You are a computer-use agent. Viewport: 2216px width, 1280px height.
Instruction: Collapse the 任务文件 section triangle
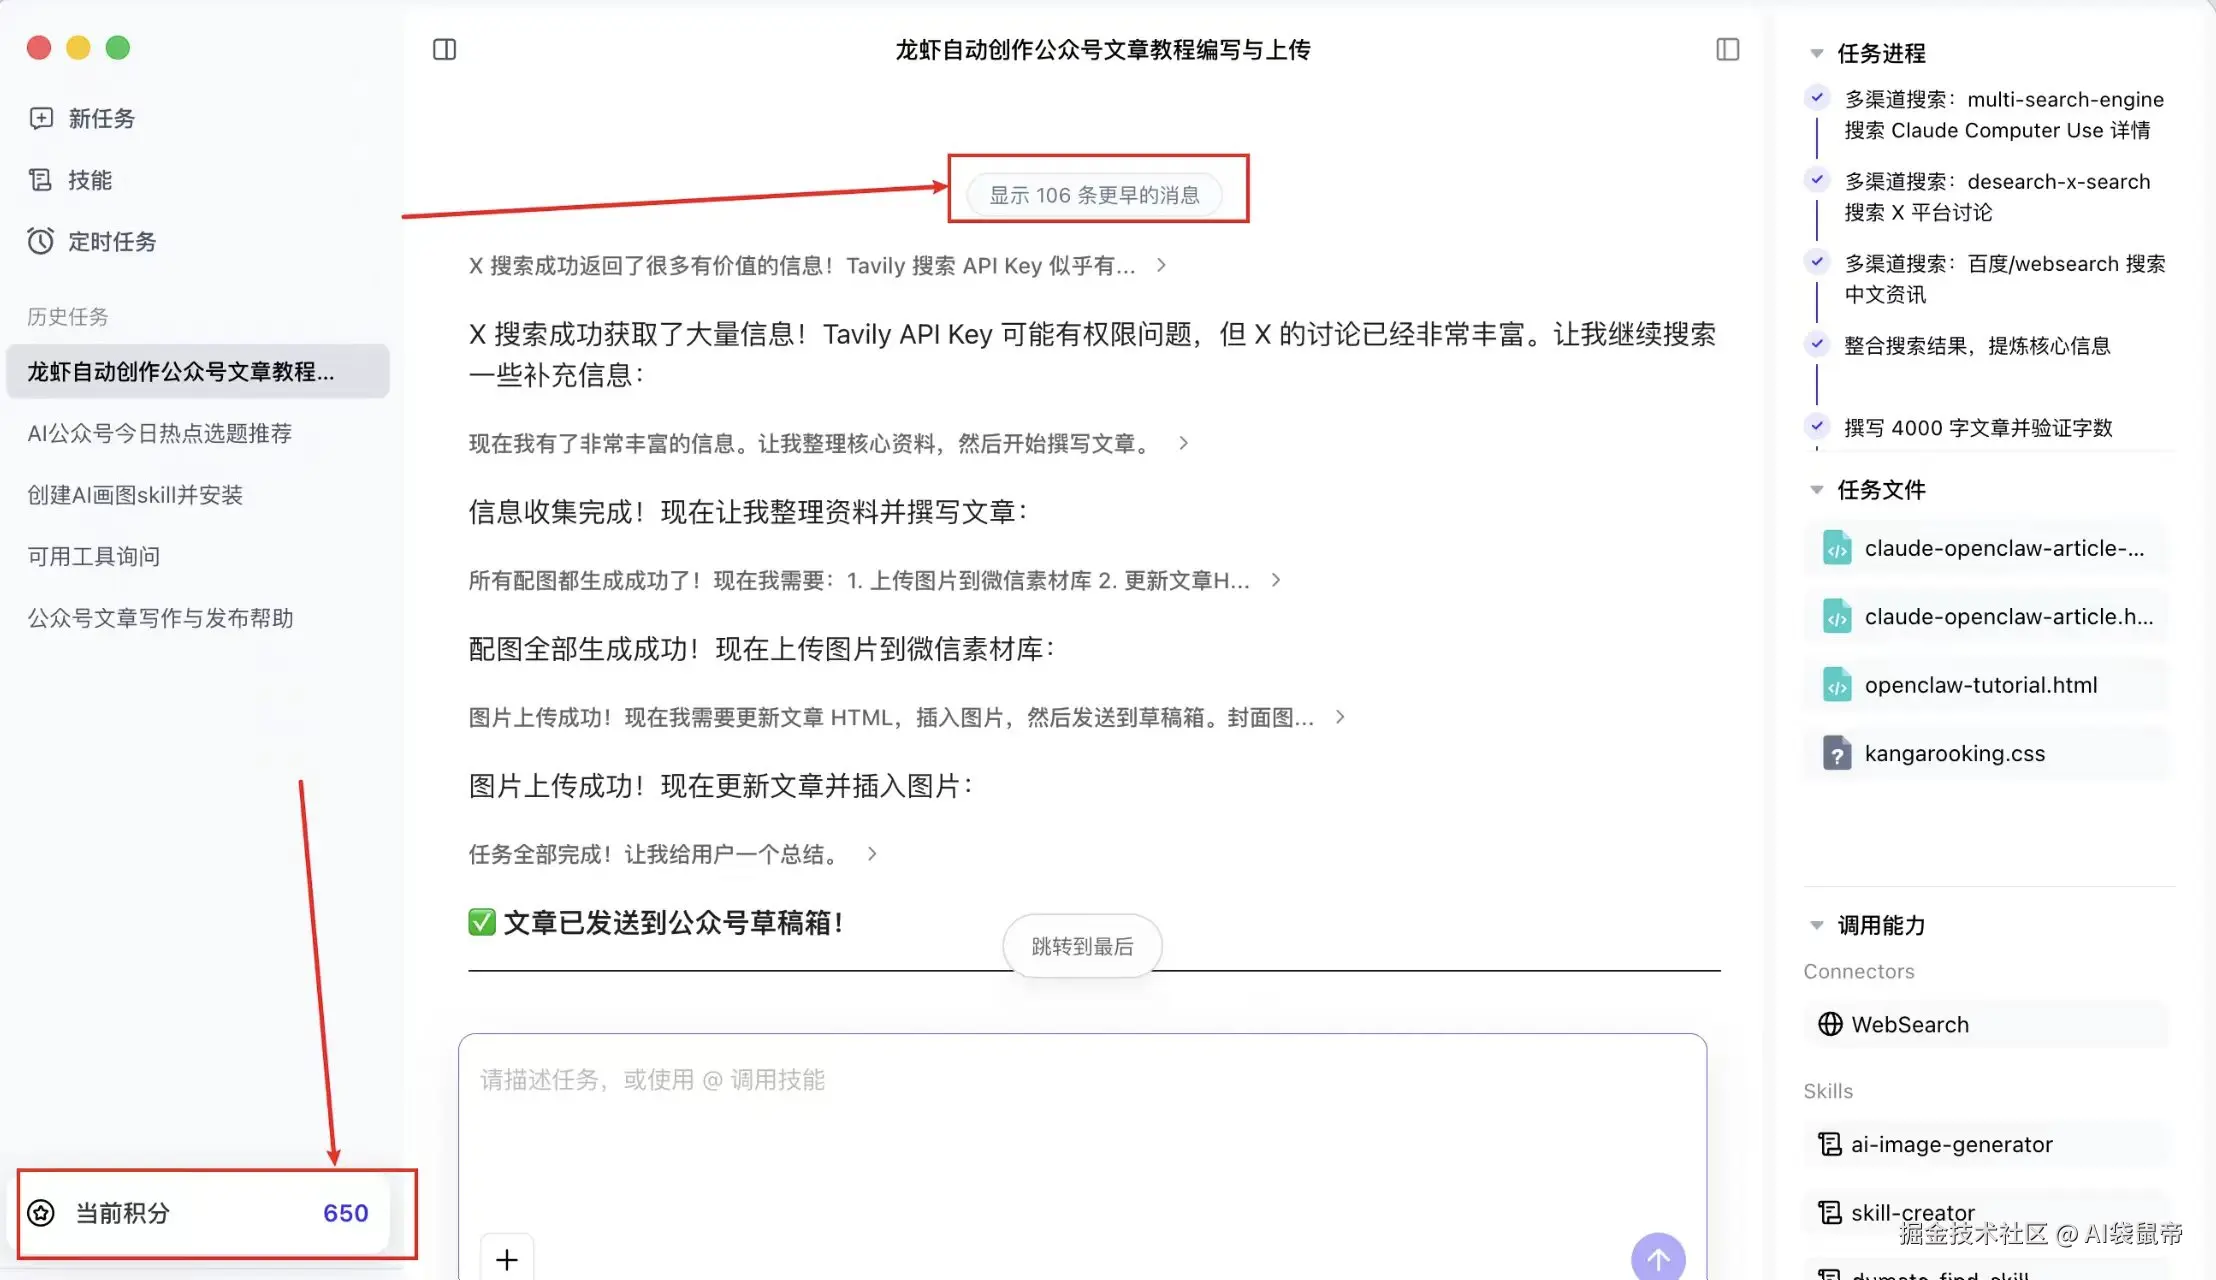[1817, 490]
